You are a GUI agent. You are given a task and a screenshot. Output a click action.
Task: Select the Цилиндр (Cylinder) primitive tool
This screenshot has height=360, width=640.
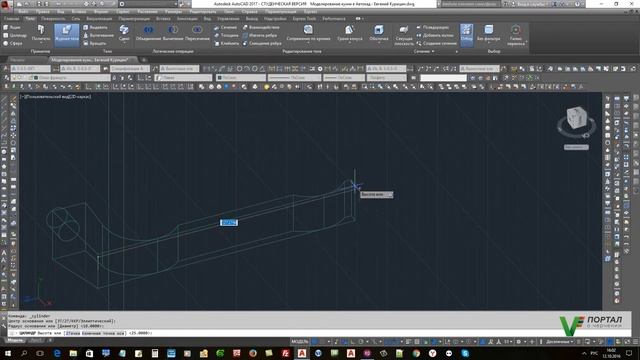[x=15, y=36]
